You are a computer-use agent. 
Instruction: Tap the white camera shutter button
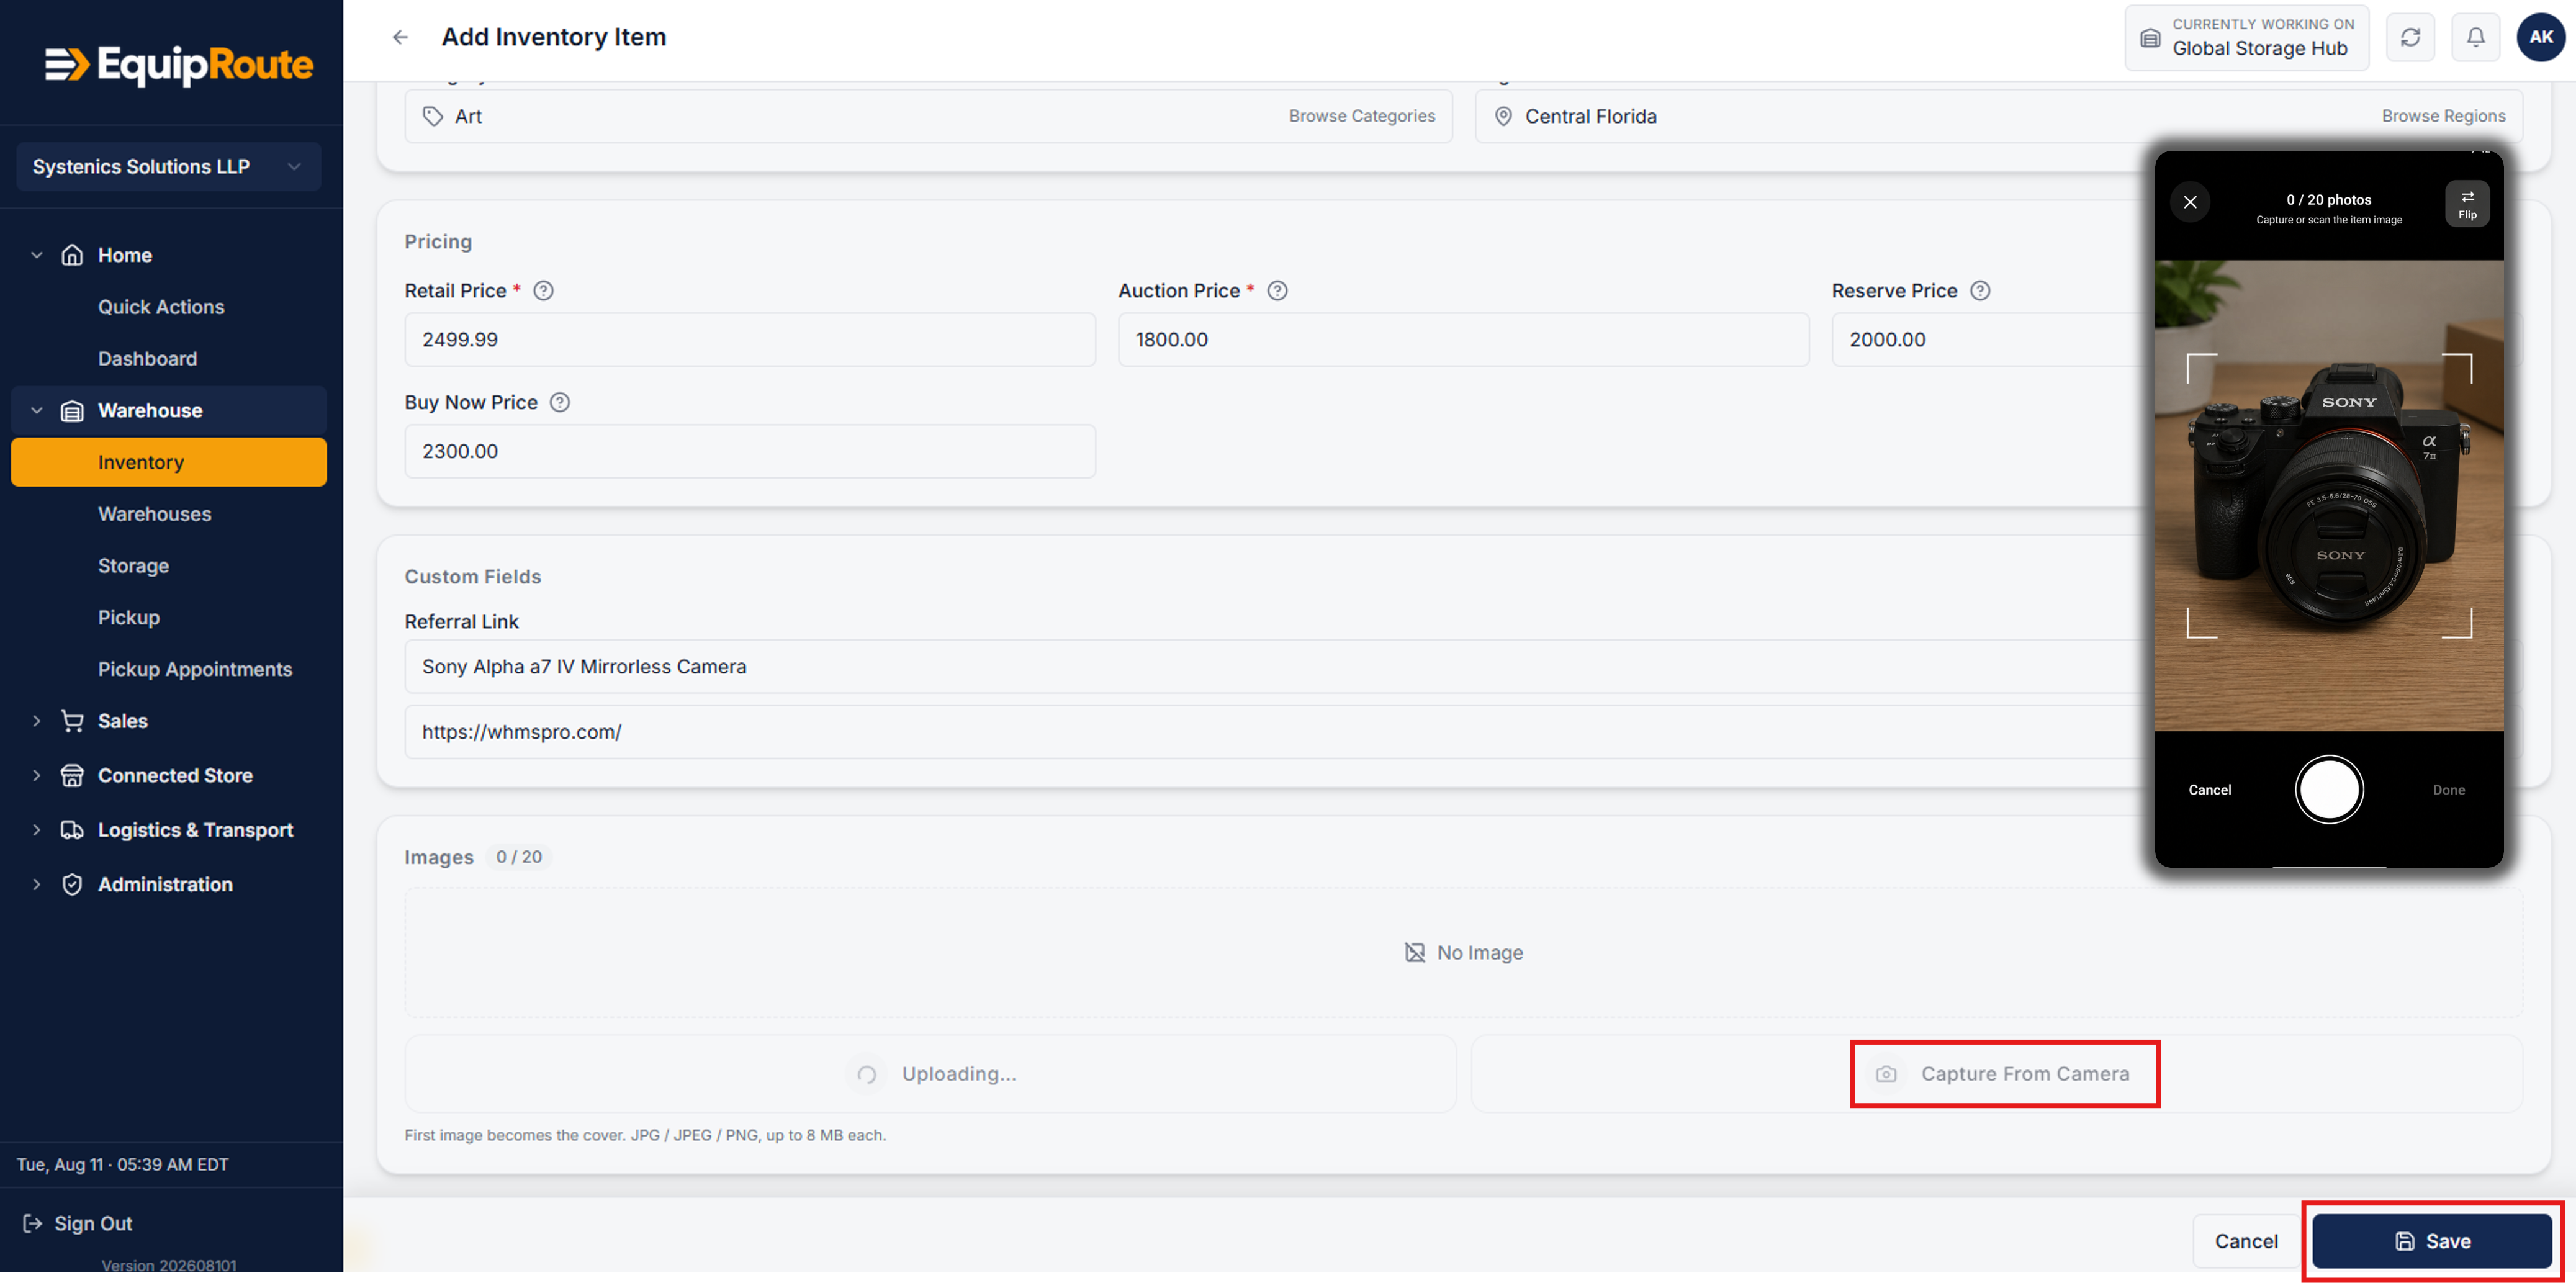2329,789
